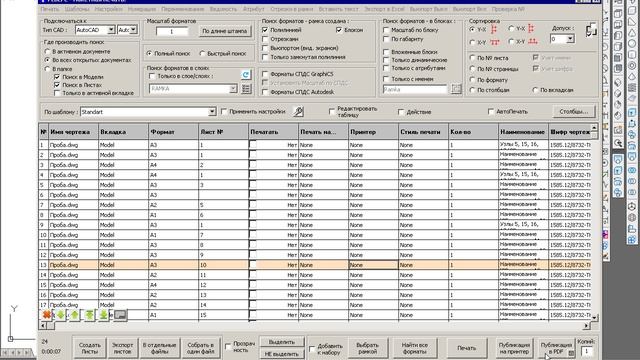This screenshot has width=640, height=360.
Task: Select В папке radio button
Action: [x=47, y=69]
